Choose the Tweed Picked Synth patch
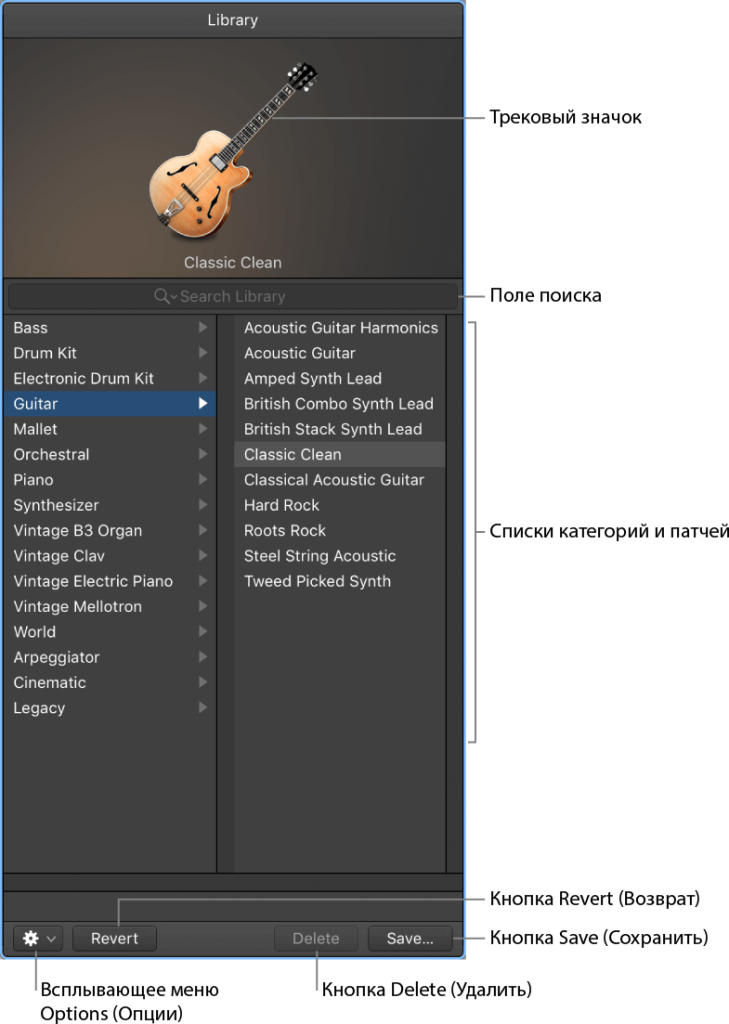Screen dimensions: 729x1024 click(340, 581)
